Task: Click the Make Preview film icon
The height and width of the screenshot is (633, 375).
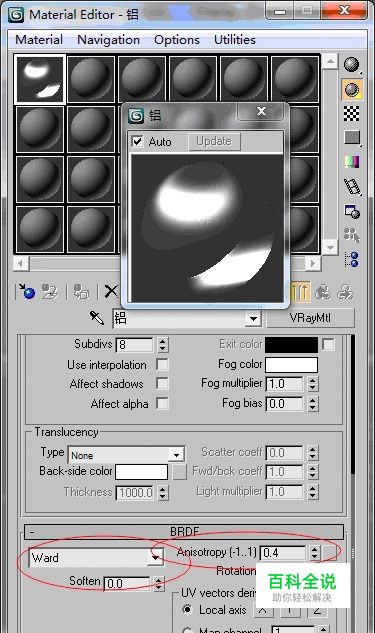Action: [352, 187]
